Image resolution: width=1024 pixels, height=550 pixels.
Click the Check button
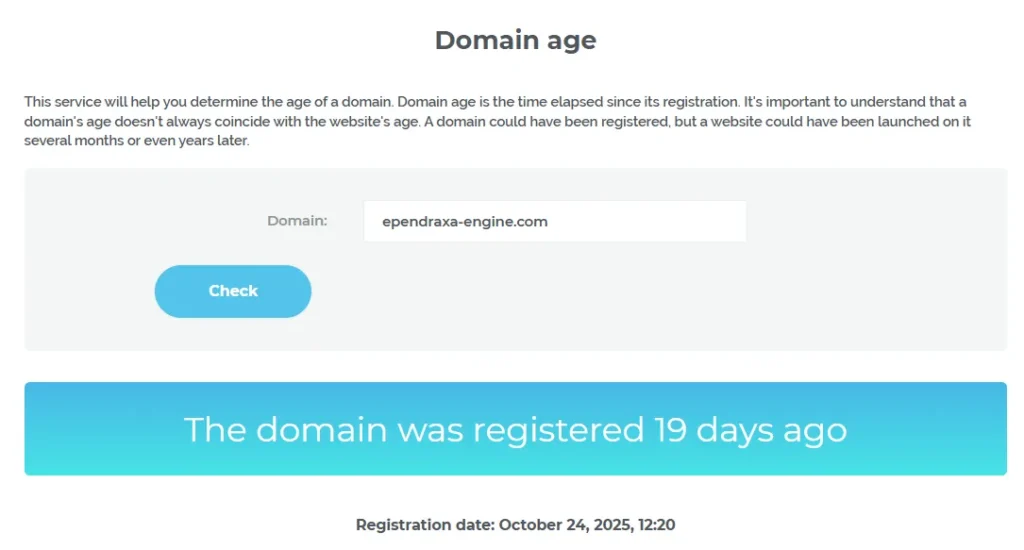[233, 291]
